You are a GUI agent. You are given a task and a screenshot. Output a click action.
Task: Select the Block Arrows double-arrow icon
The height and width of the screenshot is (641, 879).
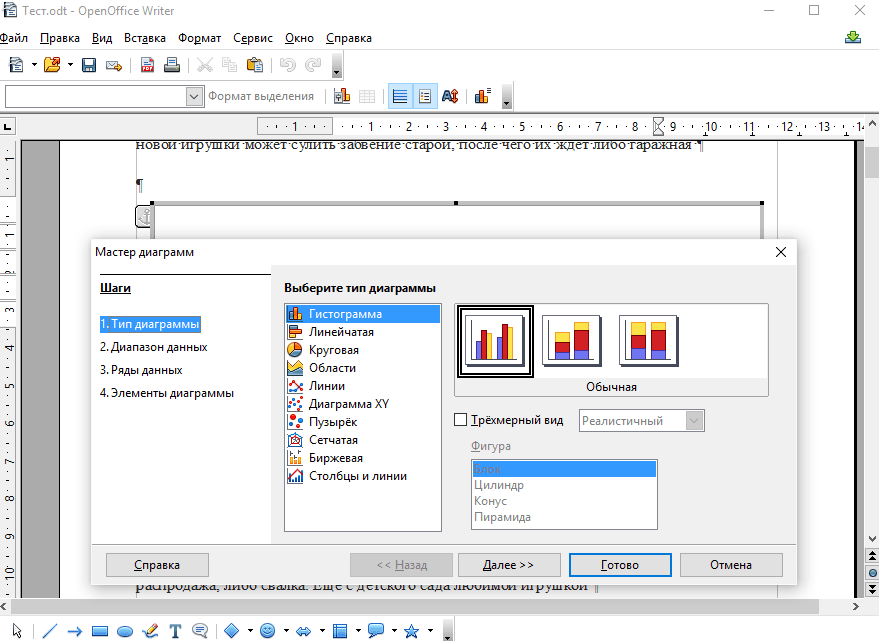click(303, 631)
